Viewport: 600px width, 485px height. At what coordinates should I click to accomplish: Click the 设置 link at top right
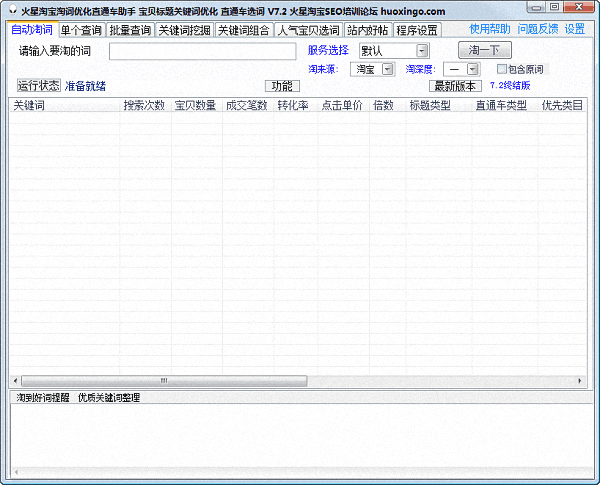tap(575, 29)
